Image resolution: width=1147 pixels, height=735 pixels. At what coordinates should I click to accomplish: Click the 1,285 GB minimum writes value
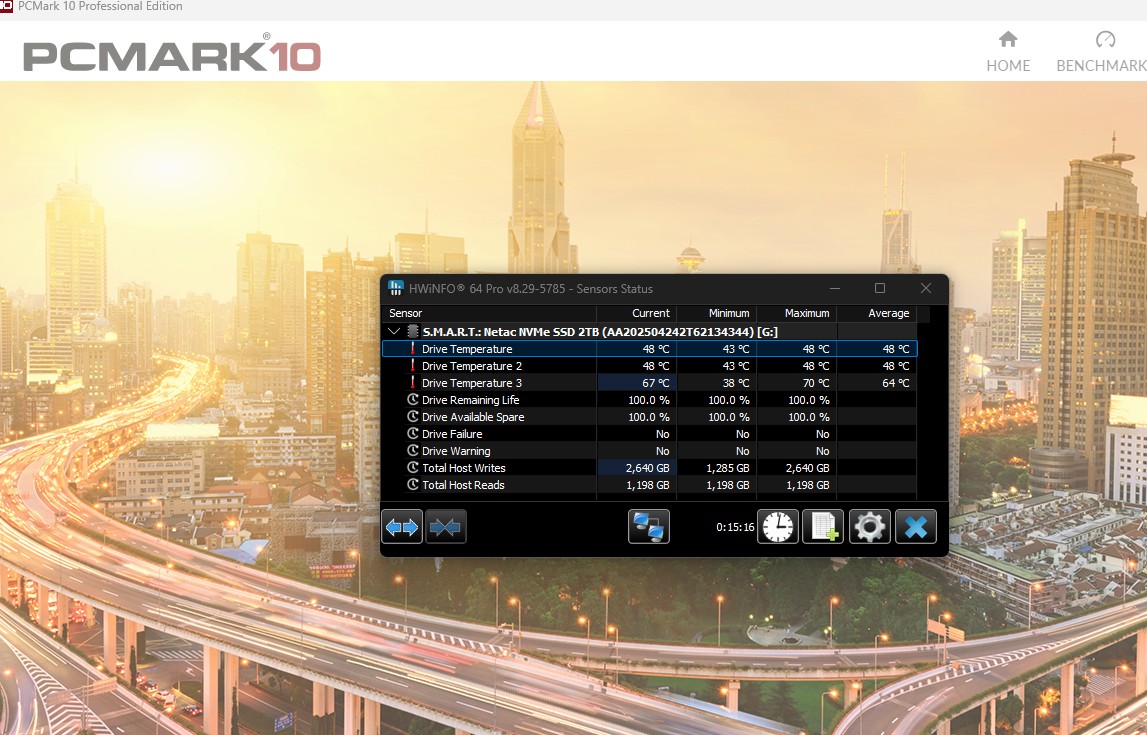tap(728, 467)
